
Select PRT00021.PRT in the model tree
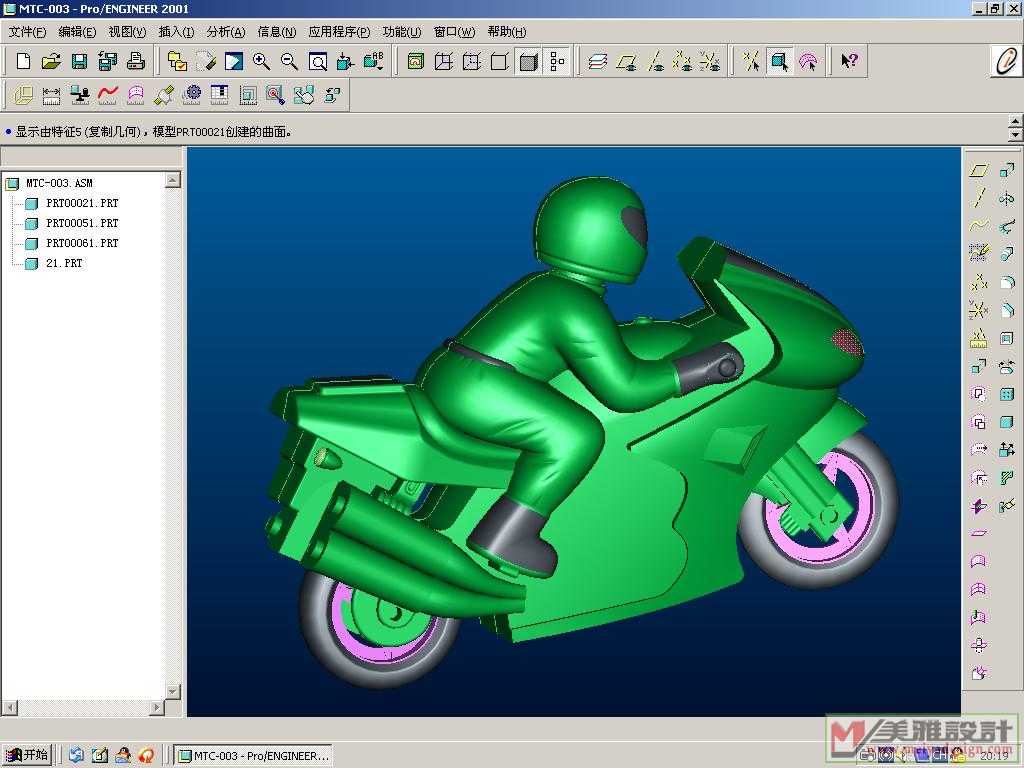82,203
